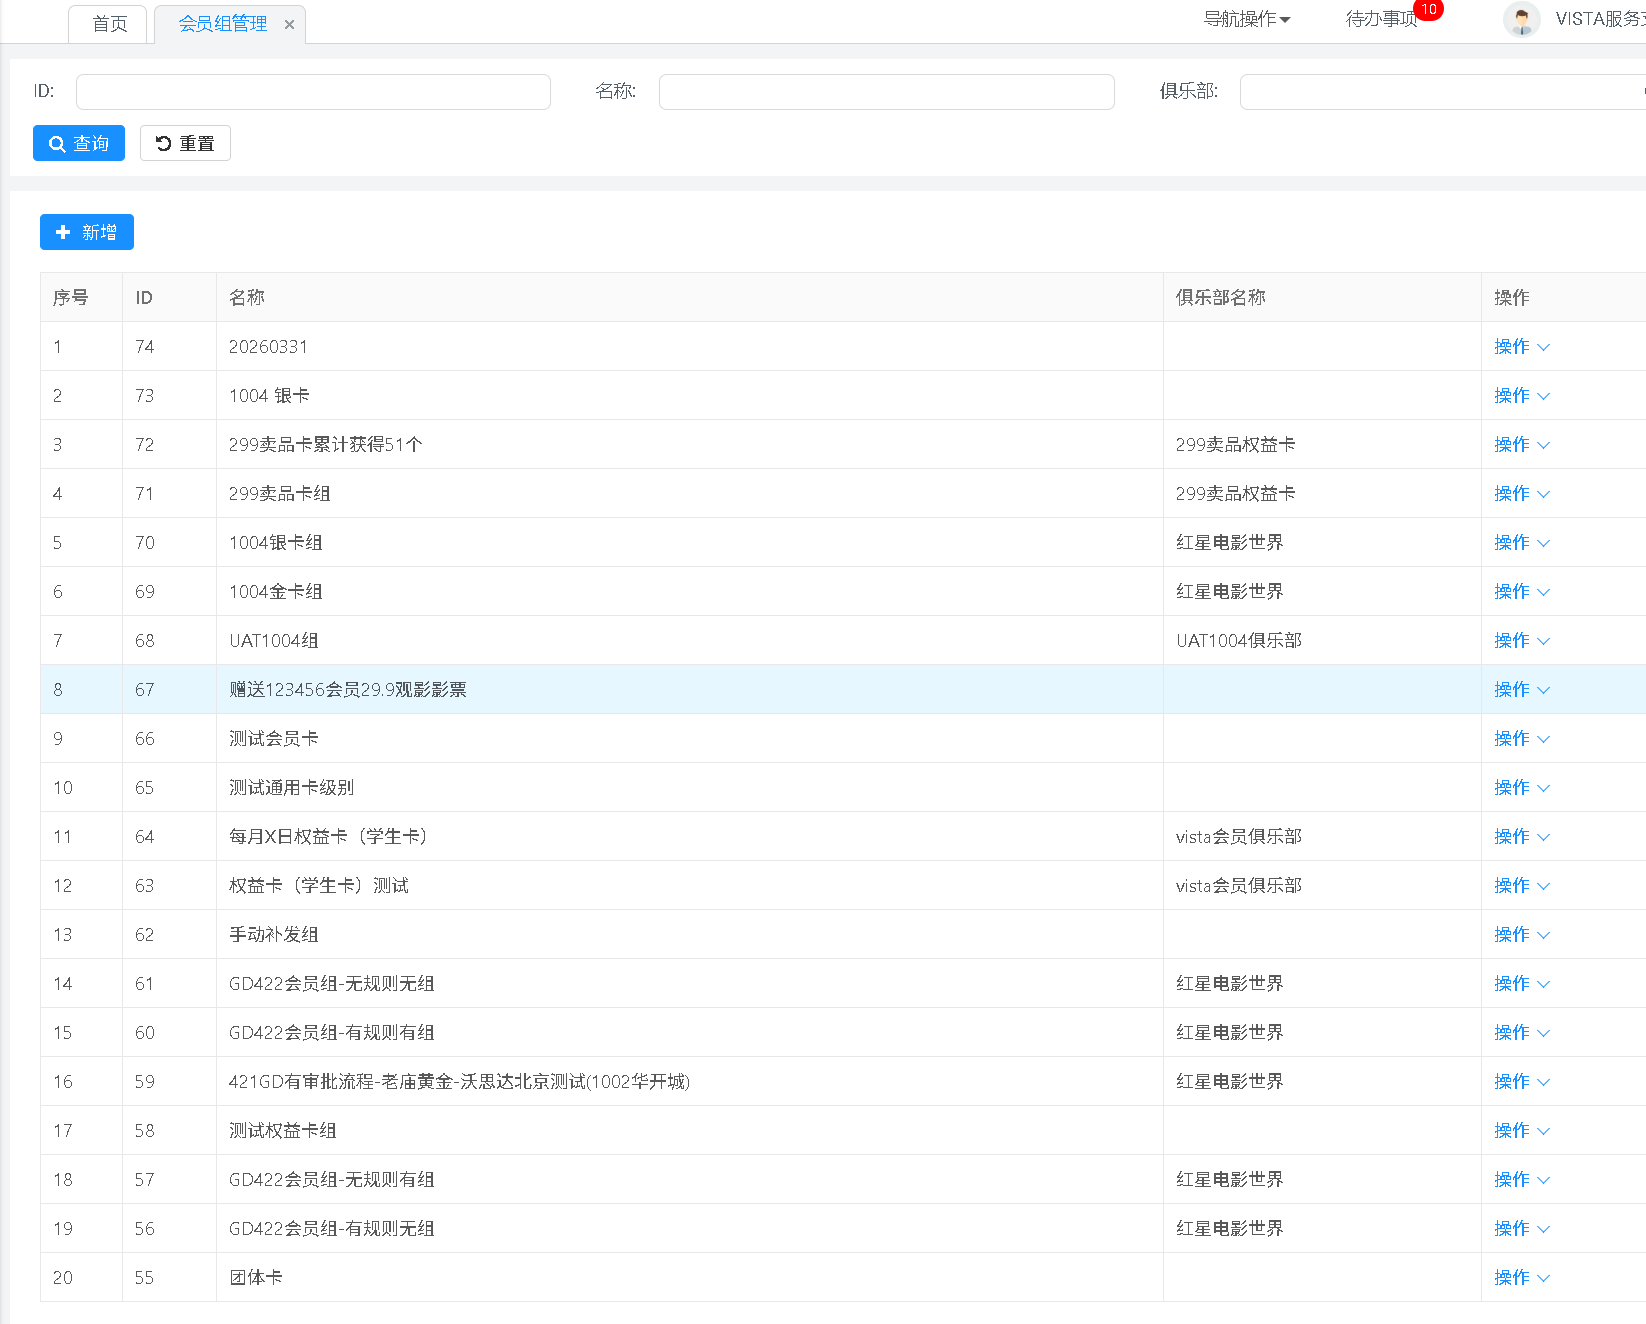This screenshot has width=1646, height=1324.
Task: Click the name cell 团体卡
Action: (690, 1278)
